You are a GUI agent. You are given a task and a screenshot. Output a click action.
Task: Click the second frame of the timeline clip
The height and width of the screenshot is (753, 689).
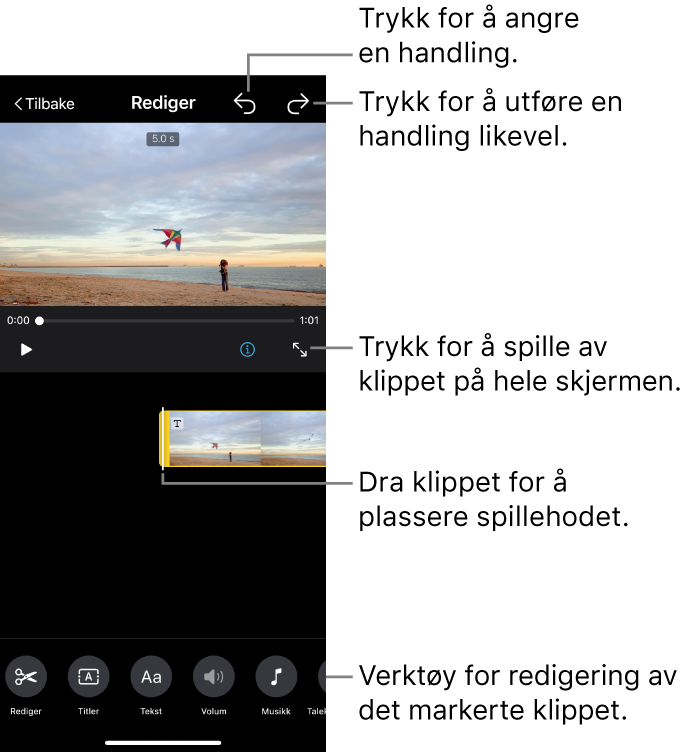point(293,438)
